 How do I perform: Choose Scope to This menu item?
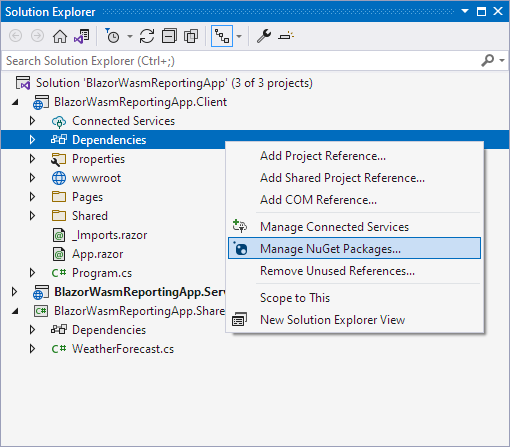(354, 298)
